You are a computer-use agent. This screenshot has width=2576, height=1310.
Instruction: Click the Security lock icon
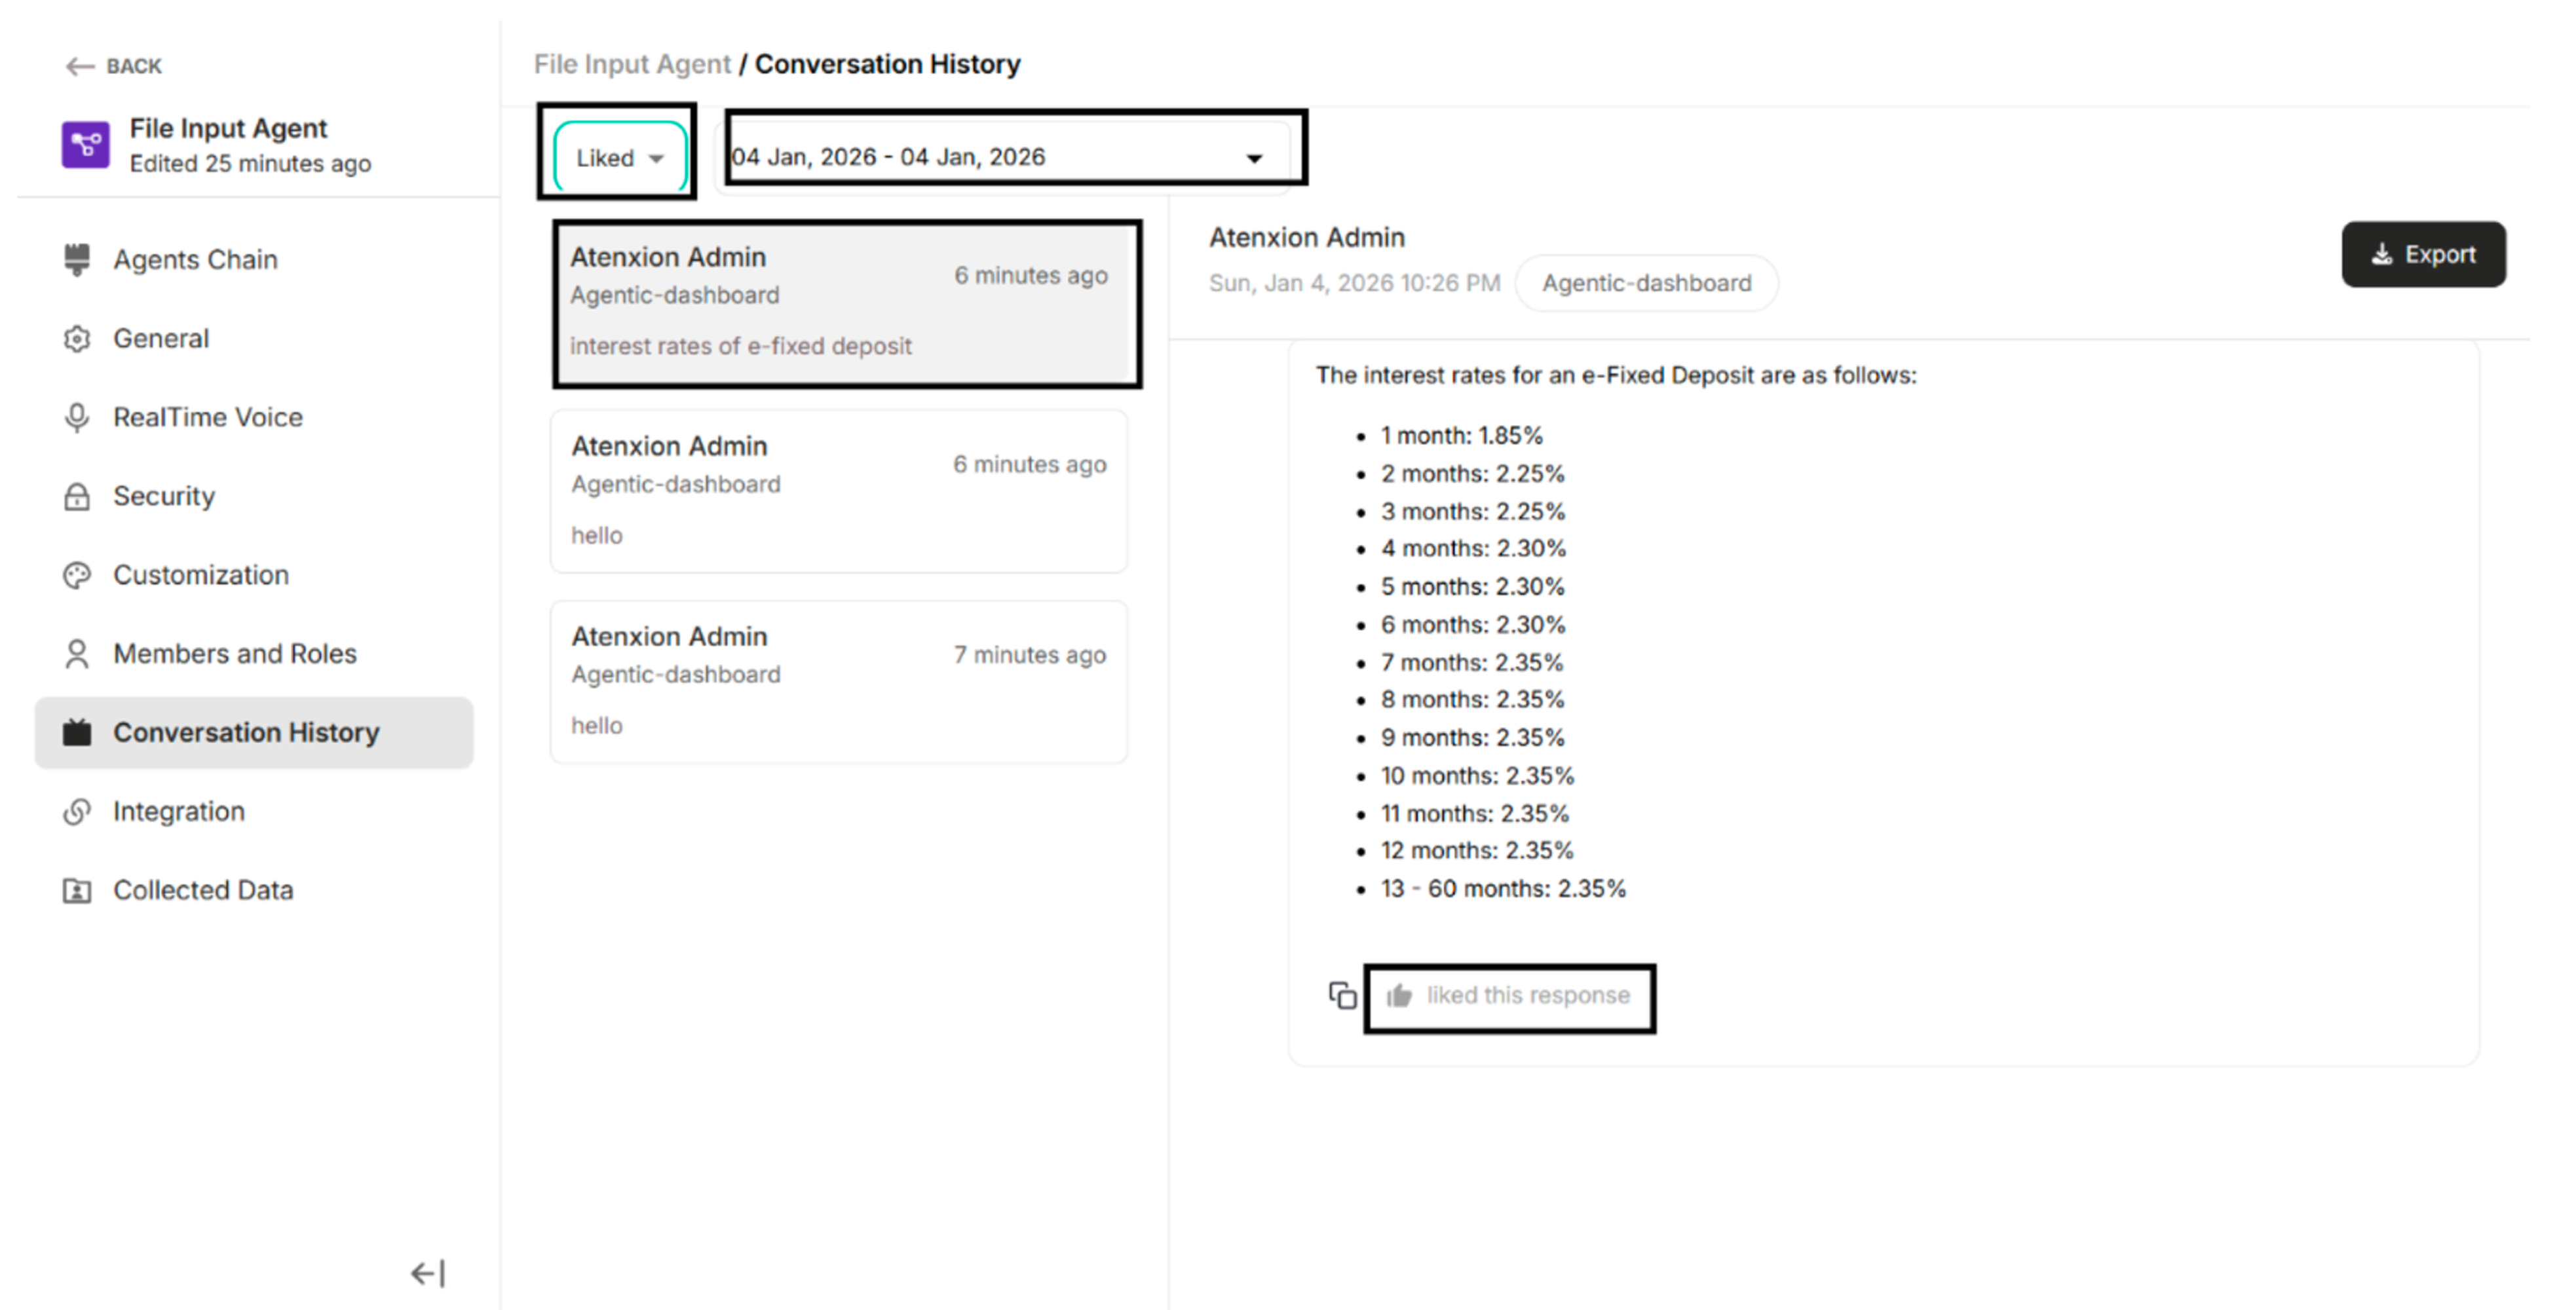pos(77,496)
